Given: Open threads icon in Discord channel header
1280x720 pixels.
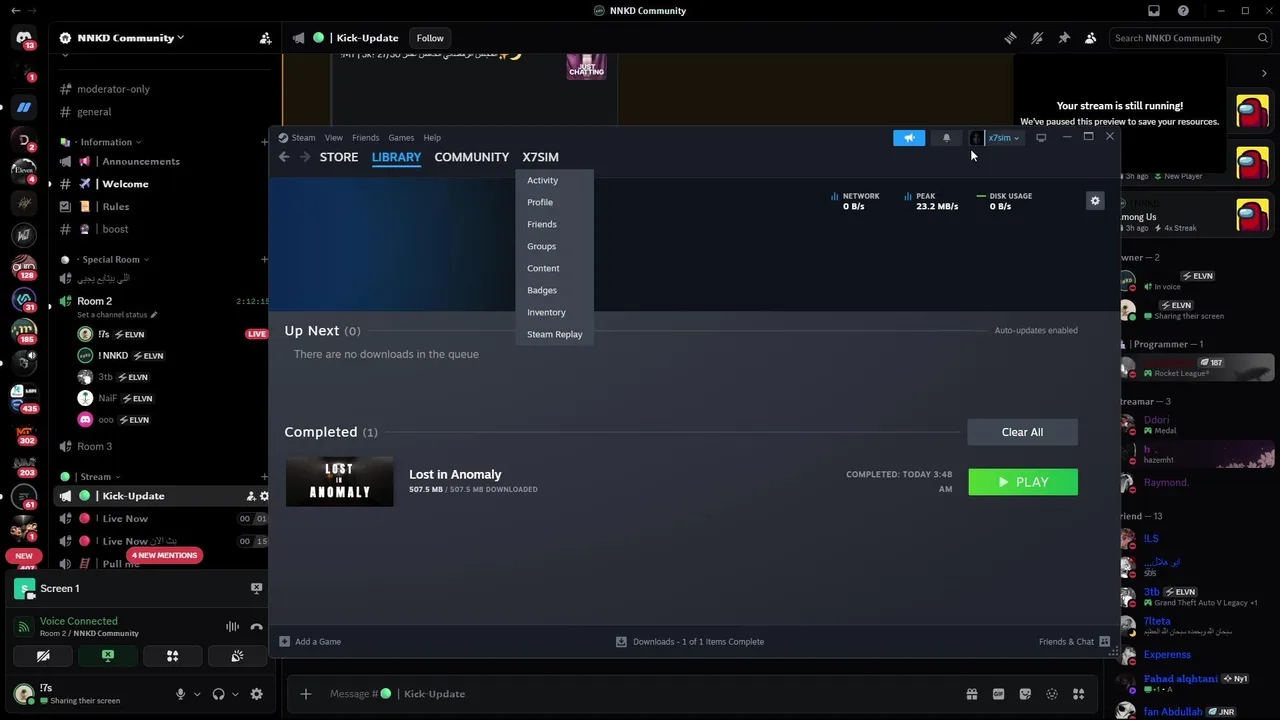Looking at the screenshot, I should pyautogui.click(x=1010, y=38).
